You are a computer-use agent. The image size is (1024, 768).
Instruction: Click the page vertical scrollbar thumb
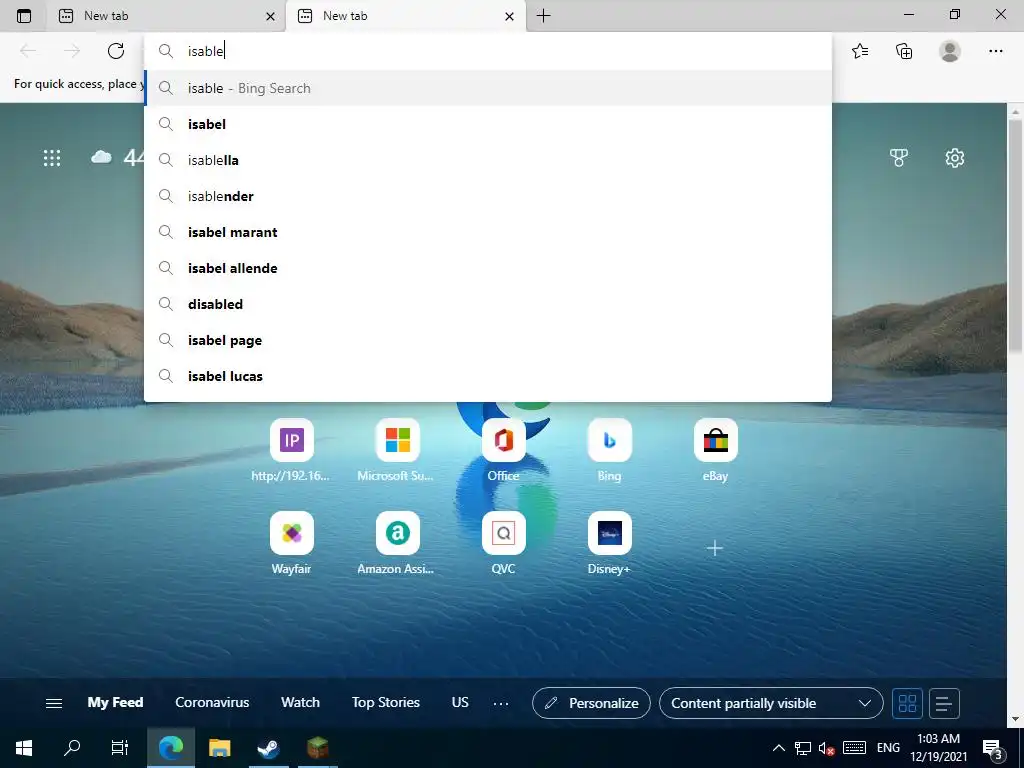tap(1016, 236)
